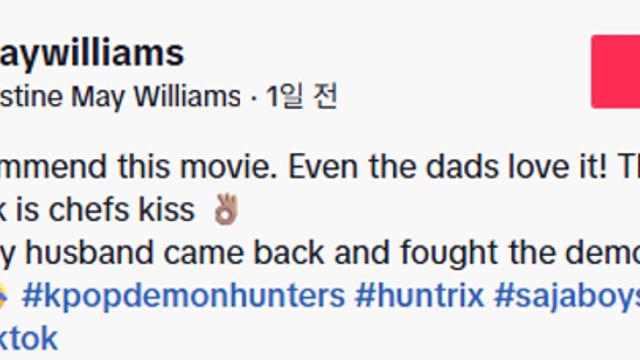Open the #huntrix hashtag link
This screenshot has height=360, width=640.
420,296
